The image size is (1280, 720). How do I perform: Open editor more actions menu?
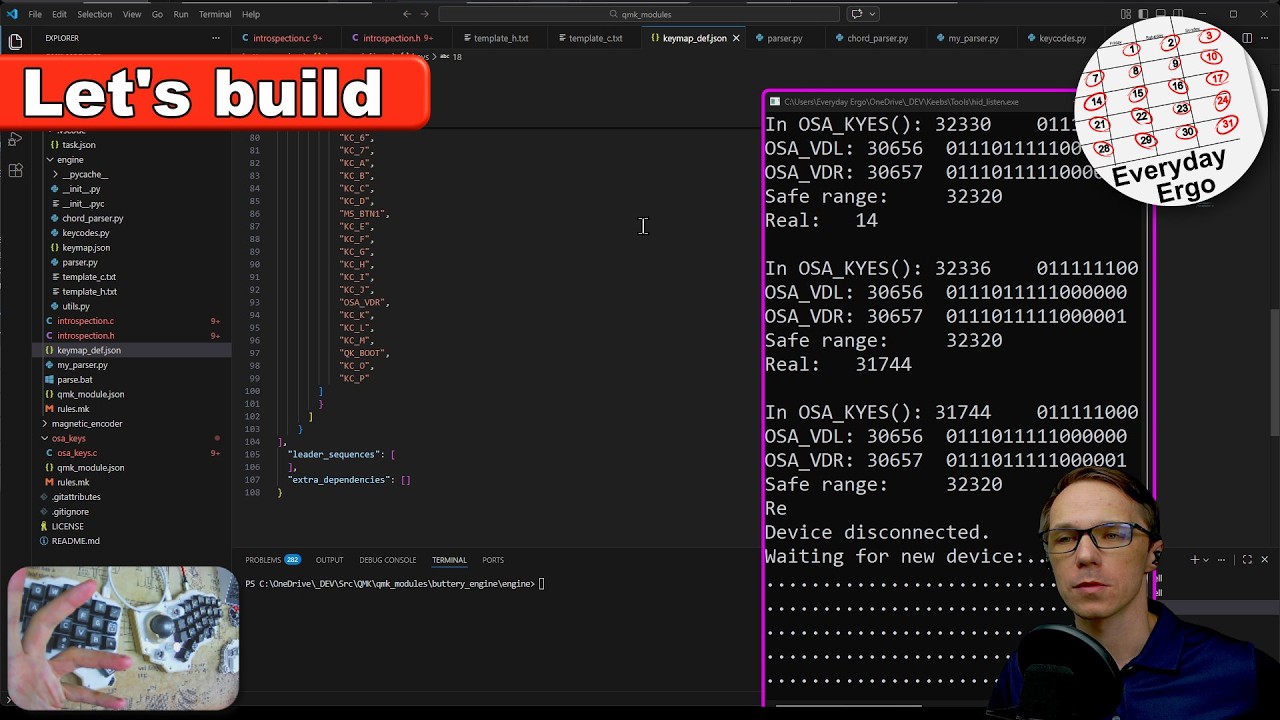pos(1265,38)
